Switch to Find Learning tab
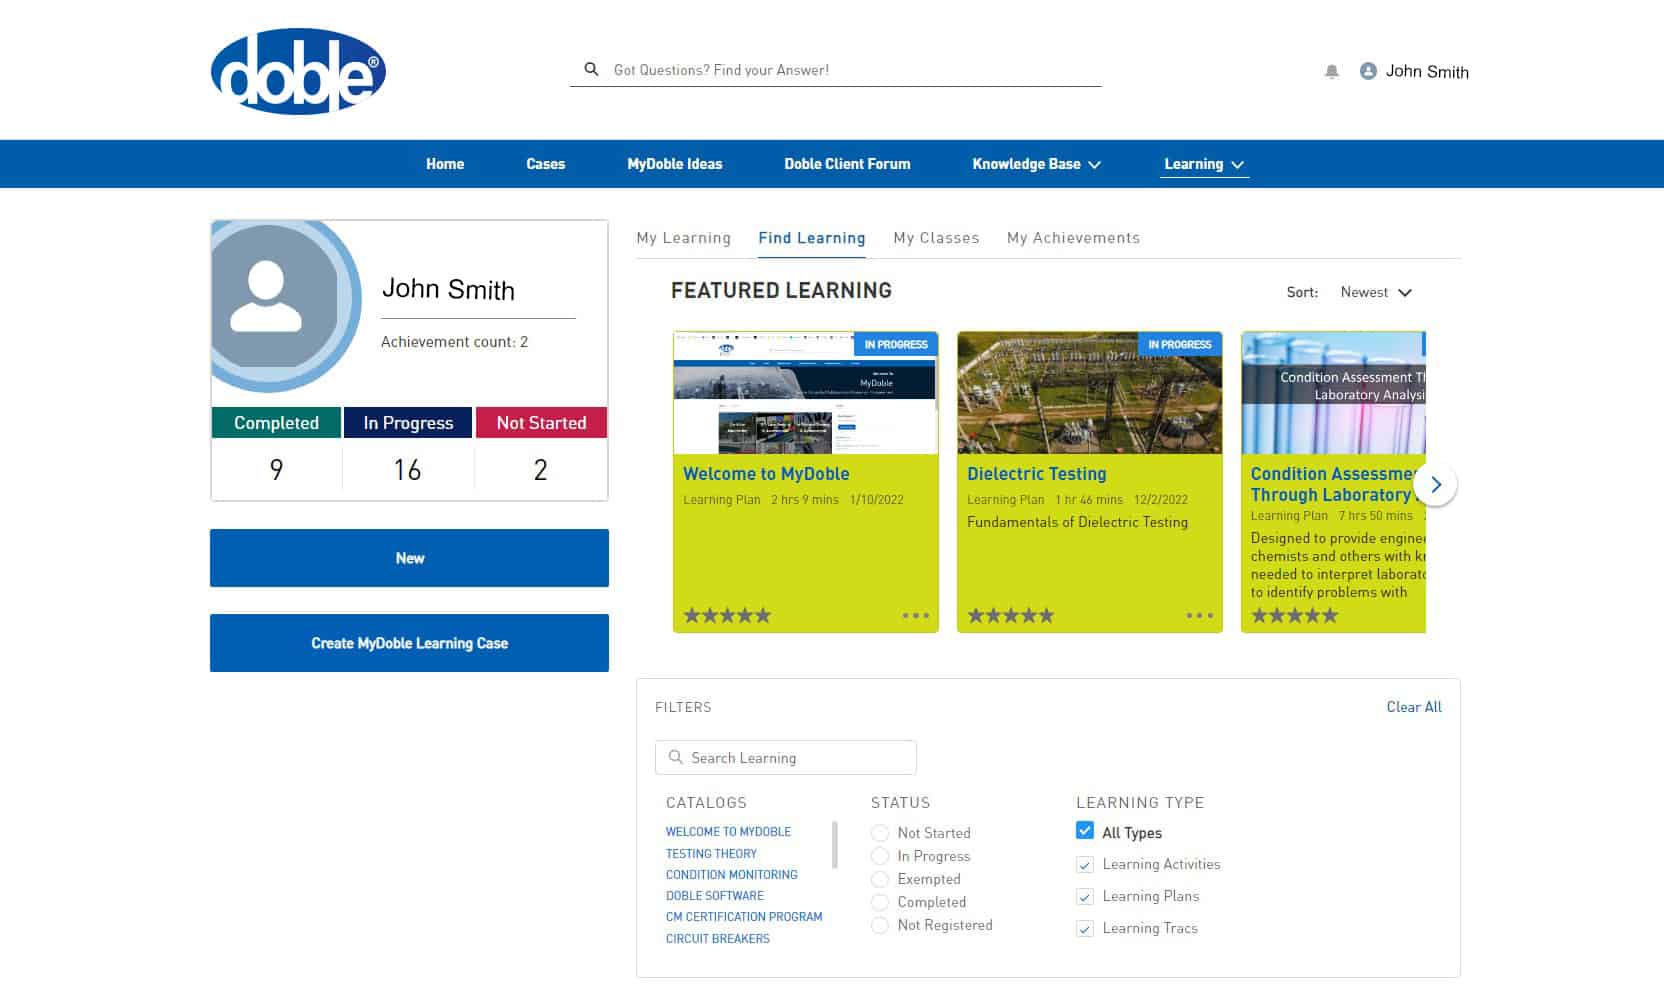The width and height of the screenshot is (1664, 1000). click(812, 238)
